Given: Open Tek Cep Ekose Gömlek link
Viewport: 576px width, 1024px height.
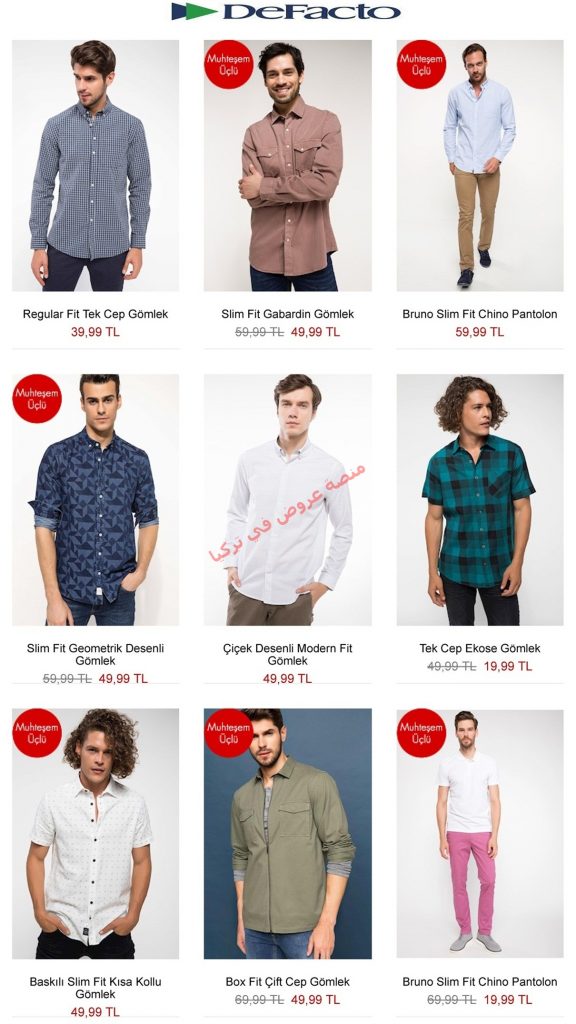Looking at the screenshot, I should click(480, 648).
